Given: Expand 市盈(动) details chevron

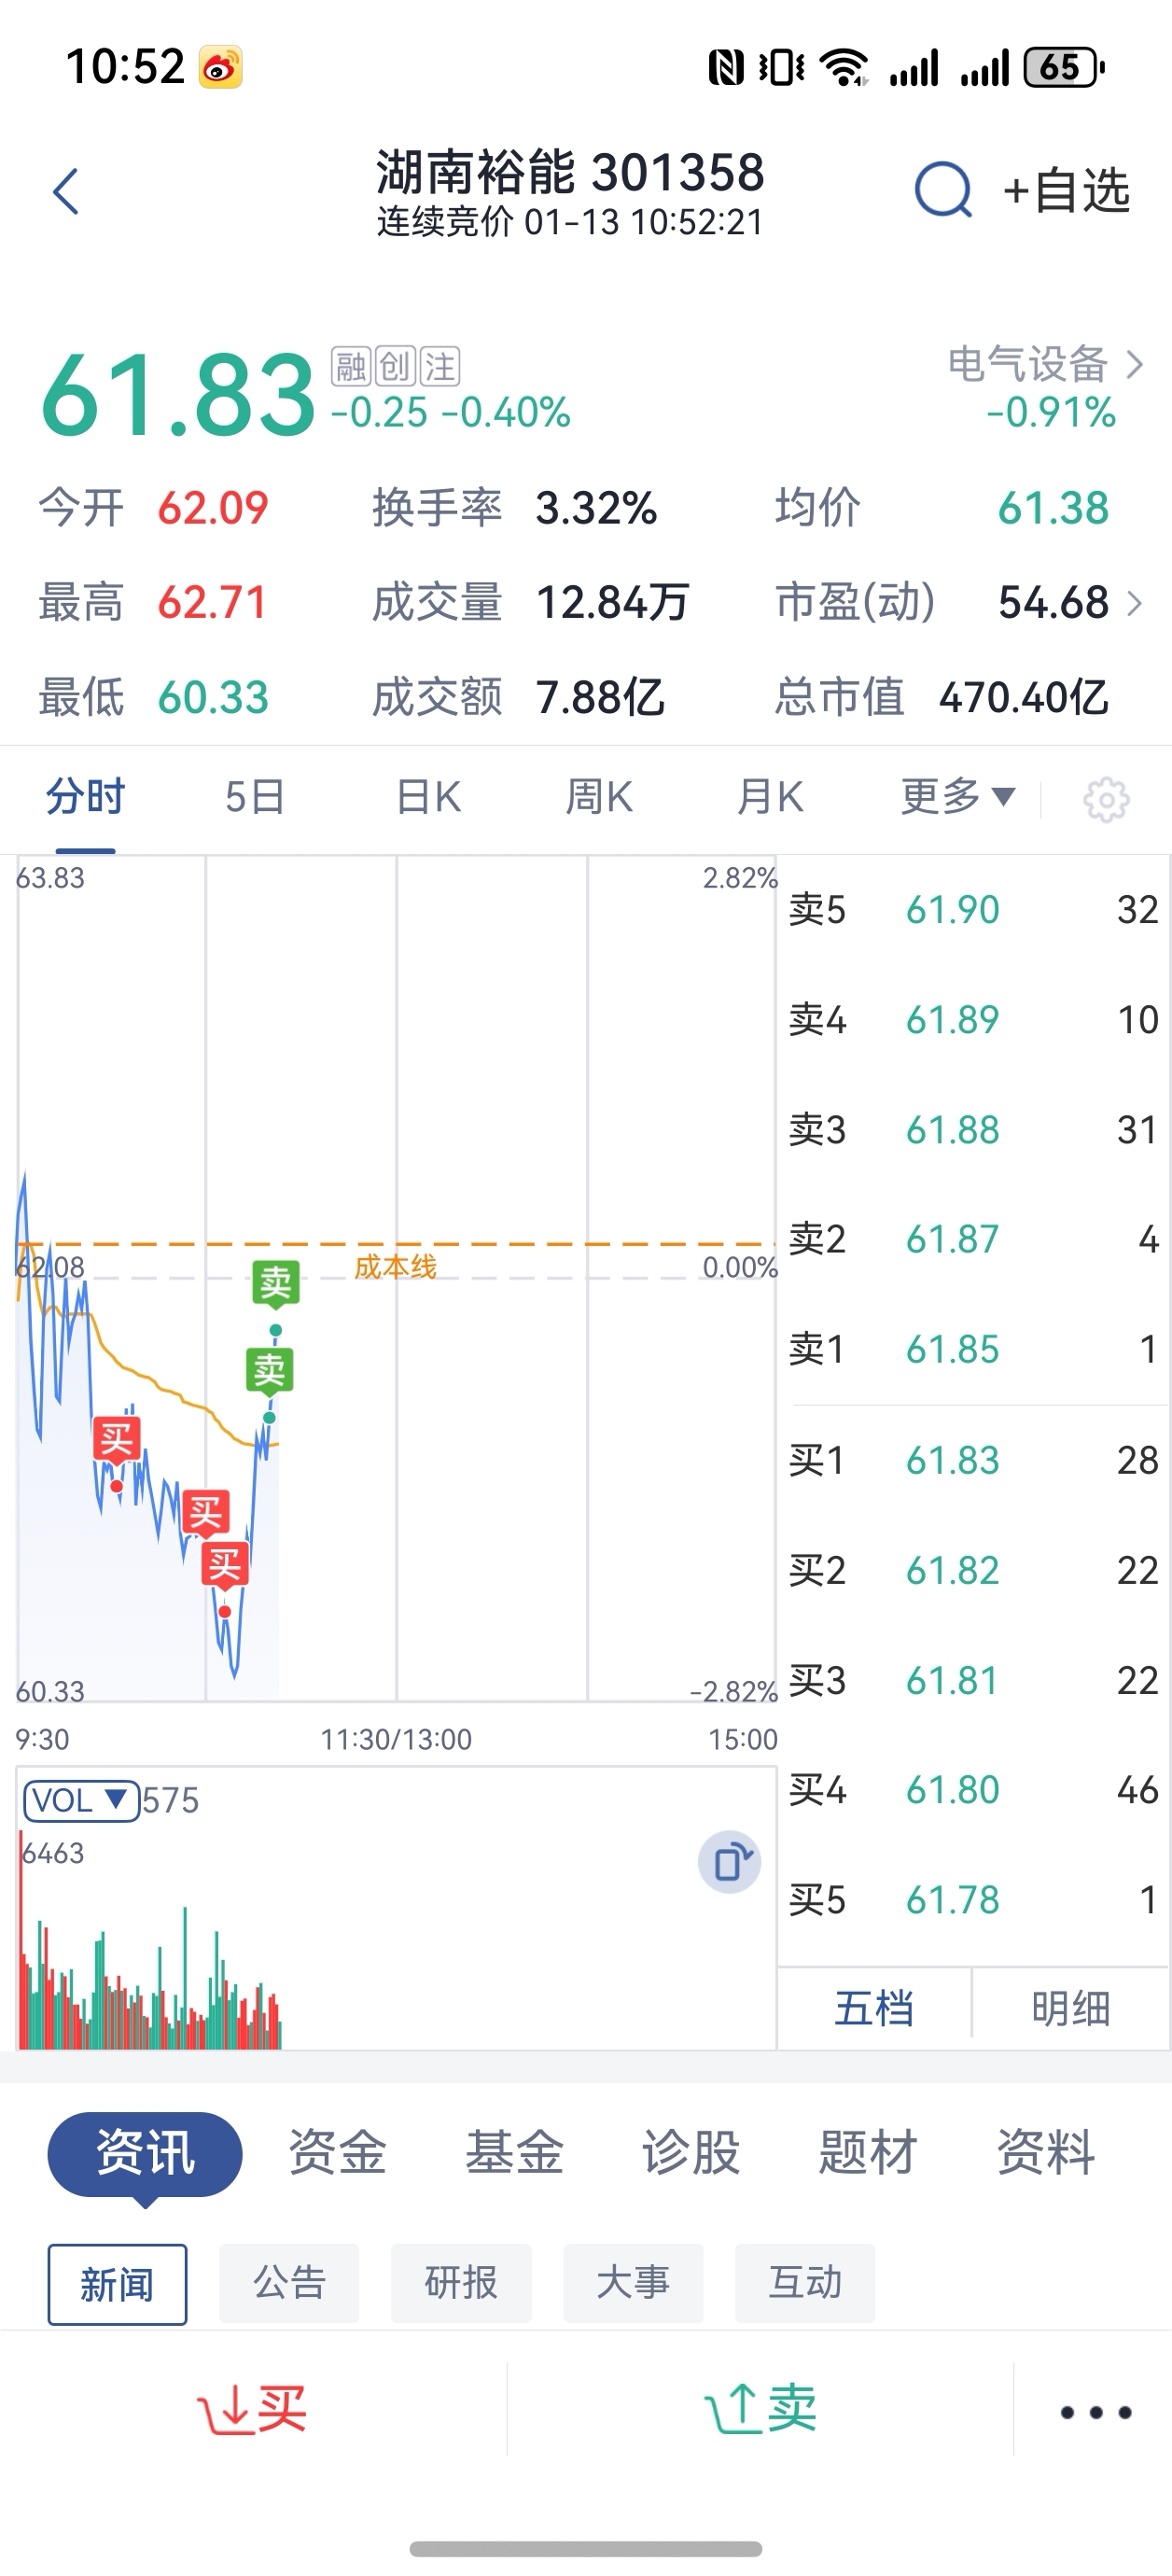Looking at the screenshot, I should [1134, 603].
